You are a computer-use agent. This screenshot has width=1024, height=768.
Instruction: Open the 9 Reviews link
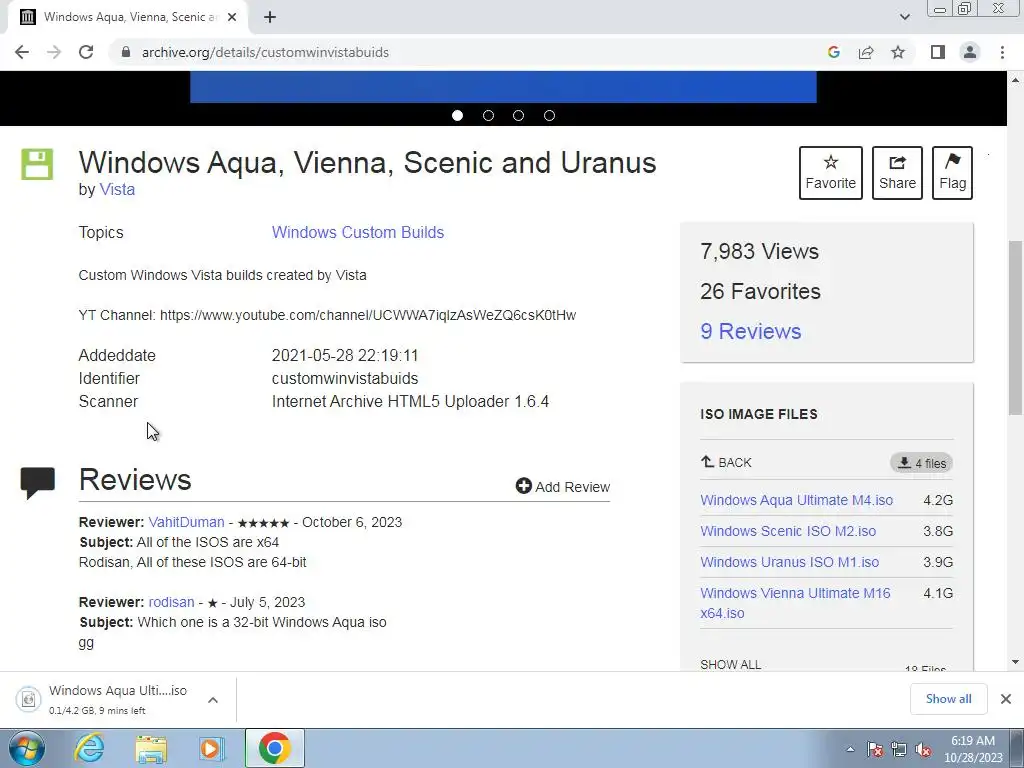750,331
